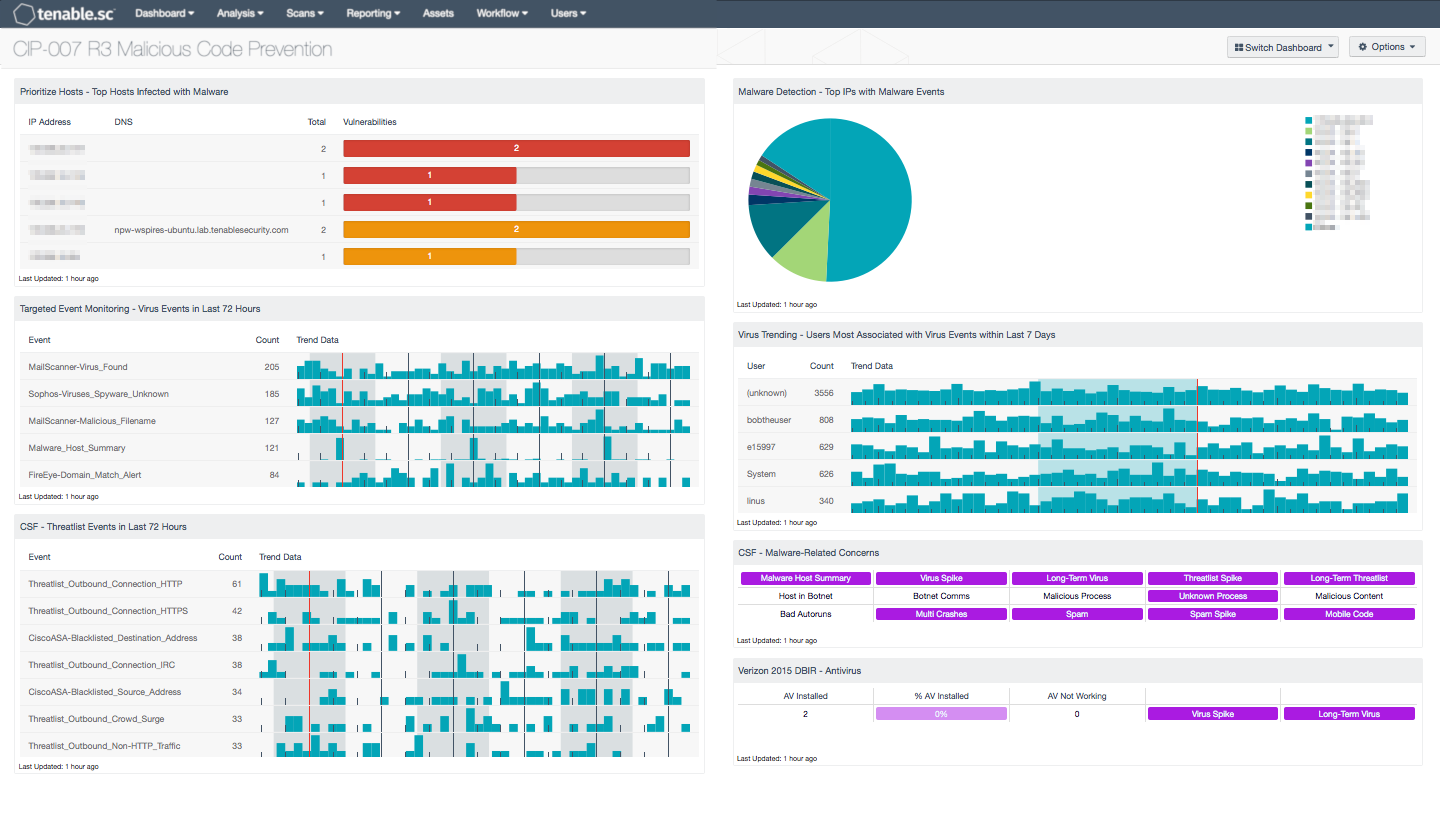Click the (unknown) user row
Viewport: 1440px width, 820px height.
coord(1077,393)
